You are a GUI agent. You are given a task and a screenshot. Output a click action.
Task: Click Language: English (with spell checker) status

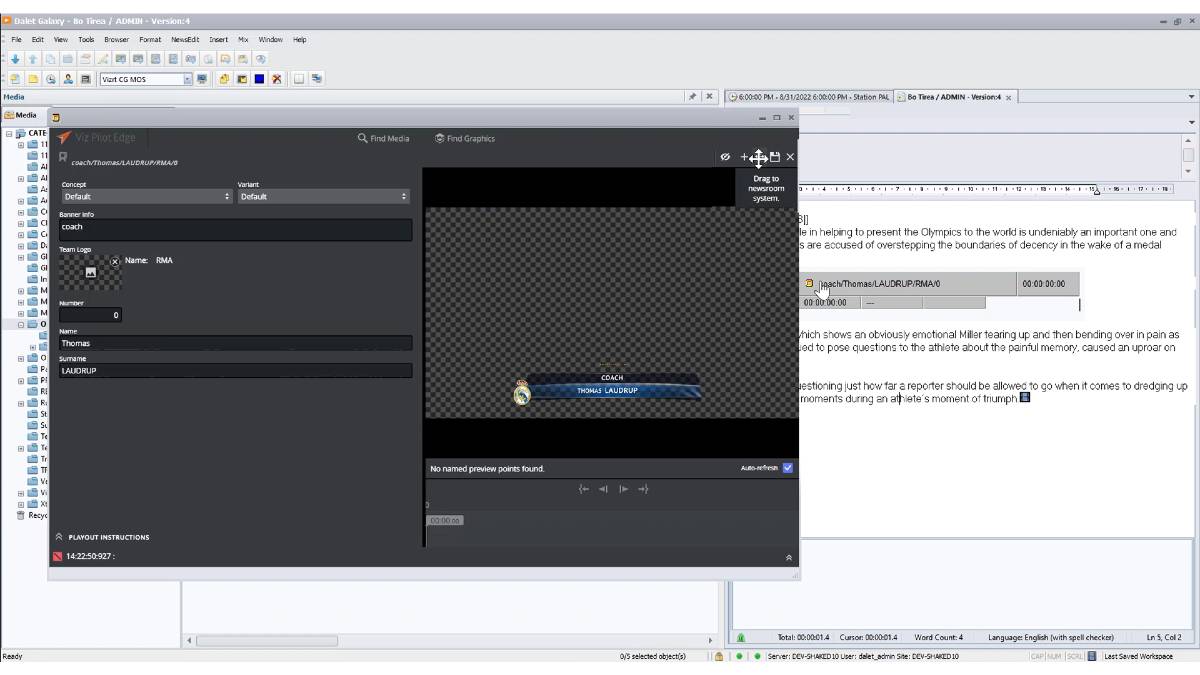(1050, 637)
